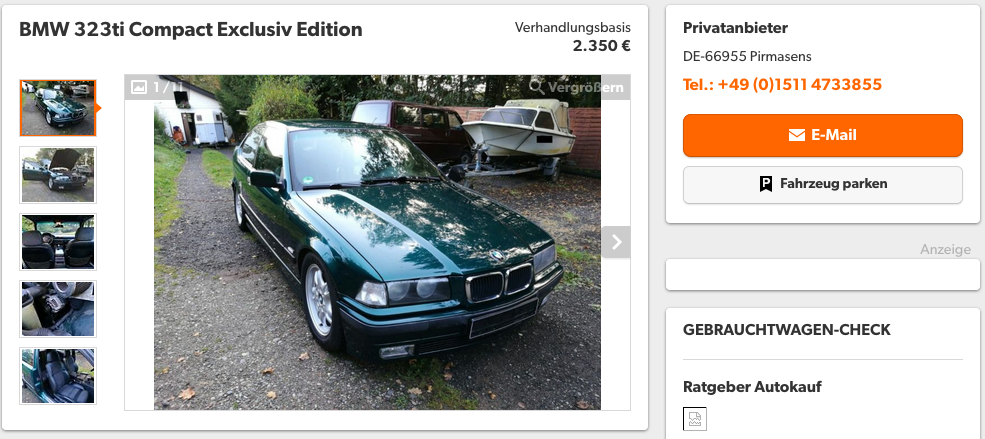The image size is (985, 439).
Task: Open the Ratgeber Autokauf section
Action: [752, 387]
